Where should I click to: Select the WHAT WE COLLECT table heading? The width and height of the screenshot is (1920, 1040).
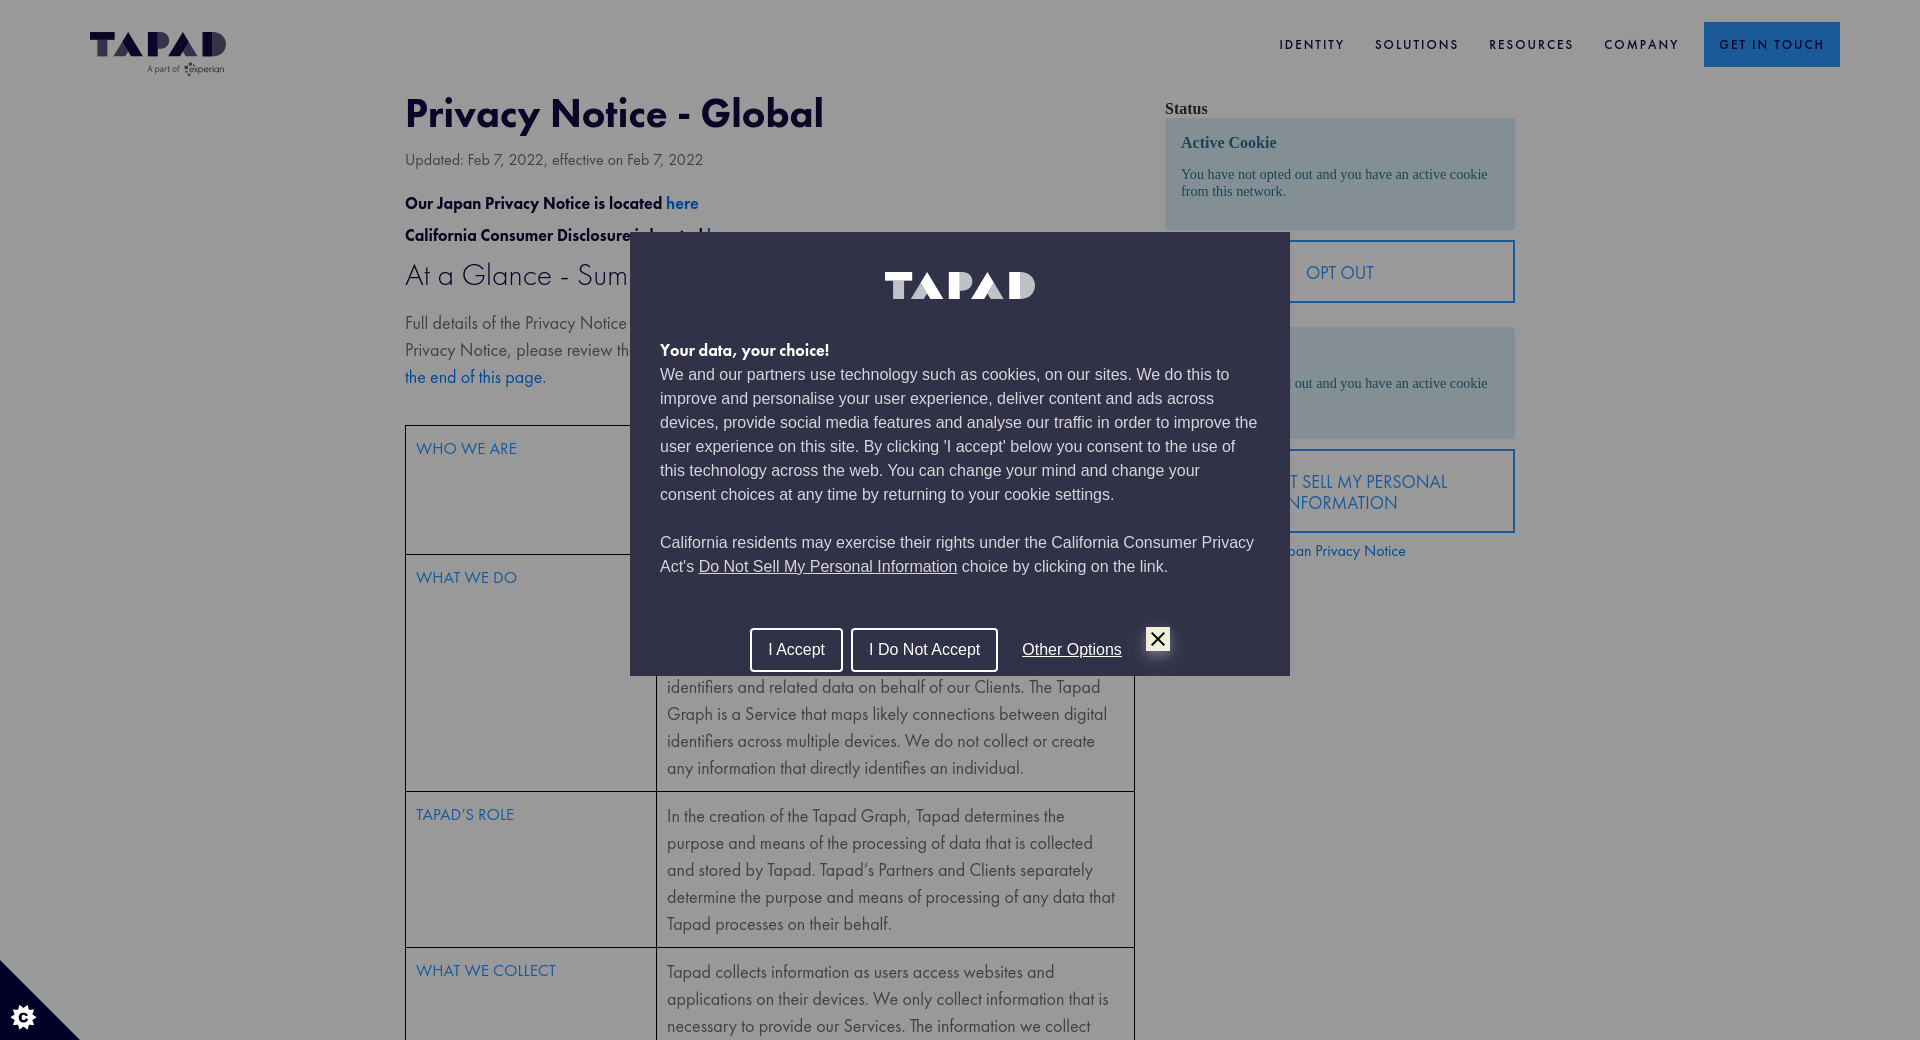click(486, 971)
